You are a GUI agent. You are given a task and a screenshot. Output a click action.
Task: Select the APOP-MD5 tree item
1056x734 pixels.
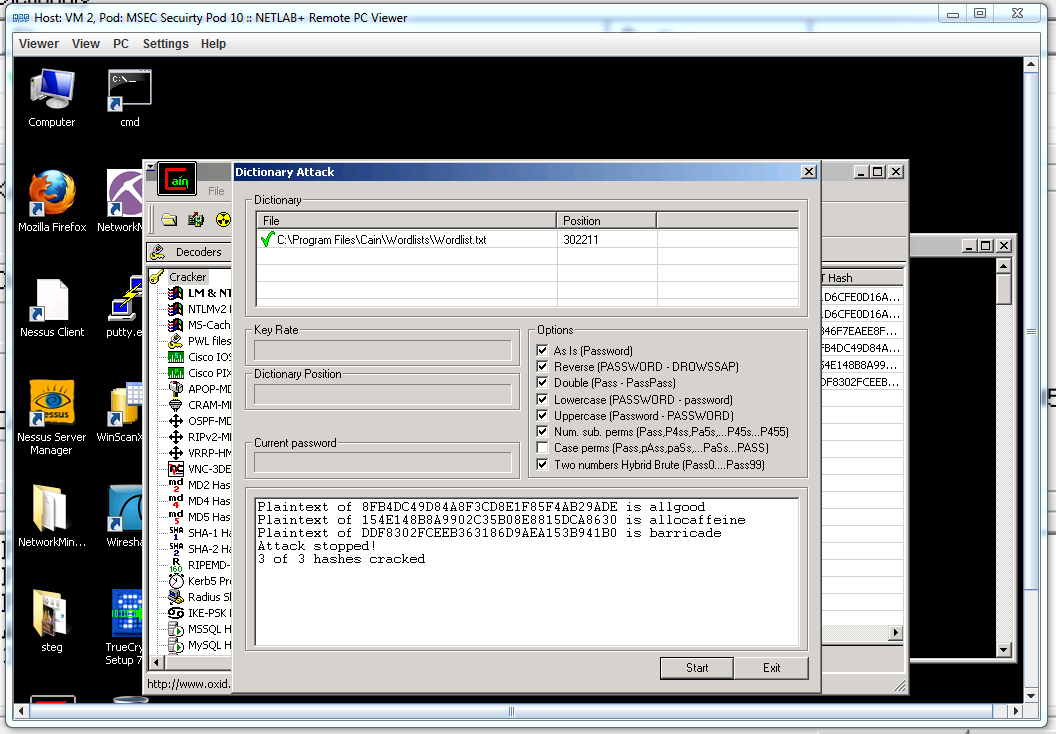coord(200,389)
